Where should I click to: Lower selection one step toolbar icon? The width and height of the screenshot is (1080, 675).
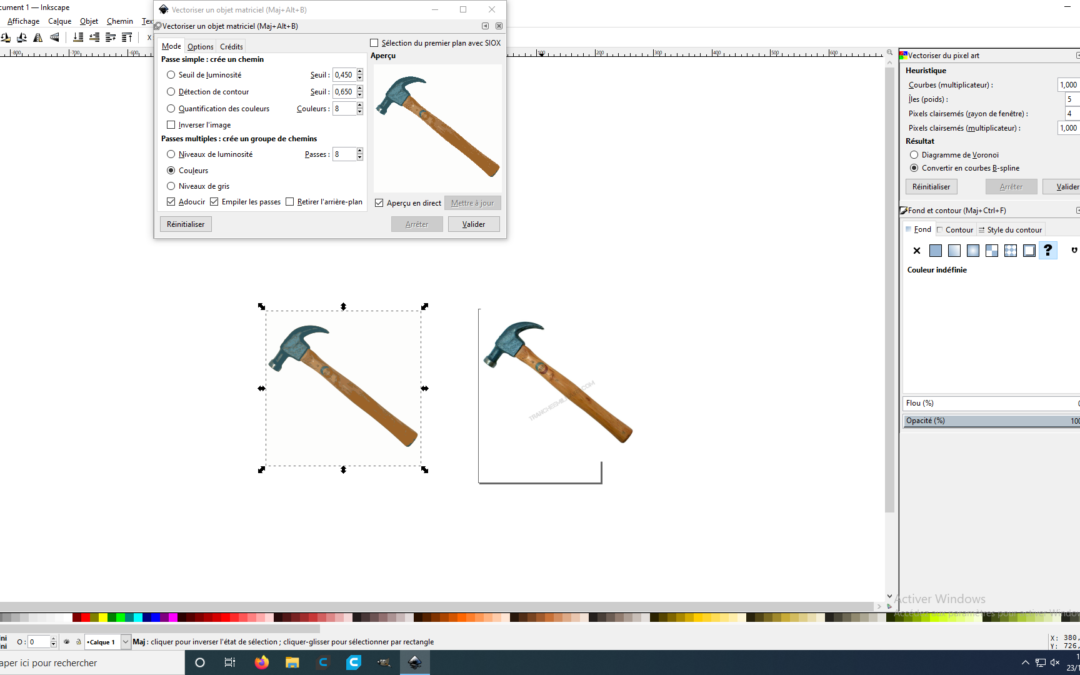[94, 37]
